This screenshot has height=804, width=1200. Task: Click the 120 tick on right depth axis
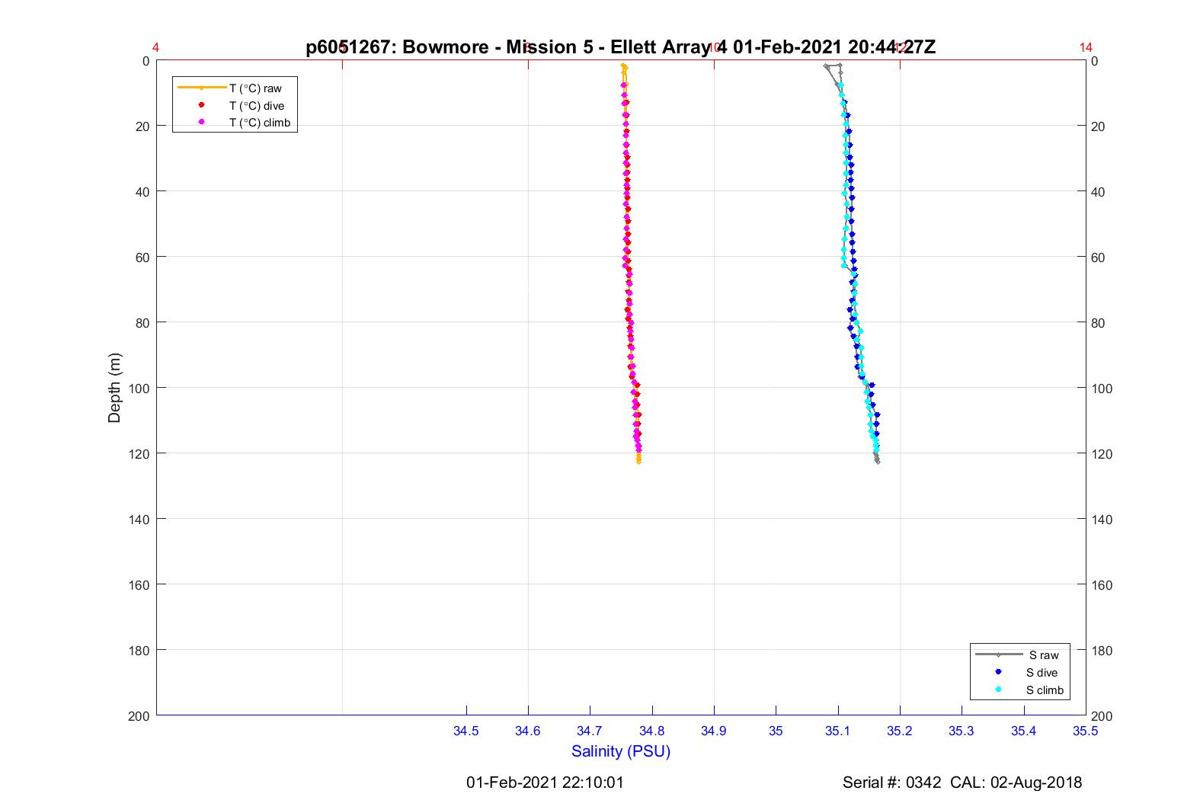[x=1102, y=454]
